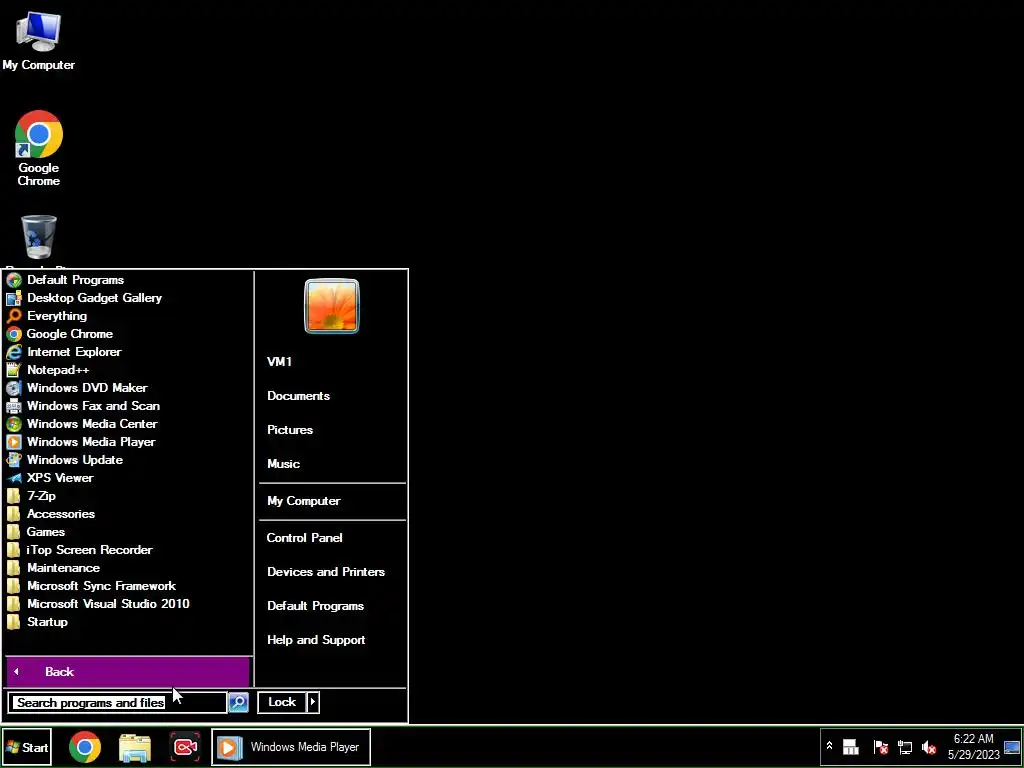Image resolution: width=1024 pixels, height=768 pixels.
Task: Open Music from Start menu
Action: [332, 464]
